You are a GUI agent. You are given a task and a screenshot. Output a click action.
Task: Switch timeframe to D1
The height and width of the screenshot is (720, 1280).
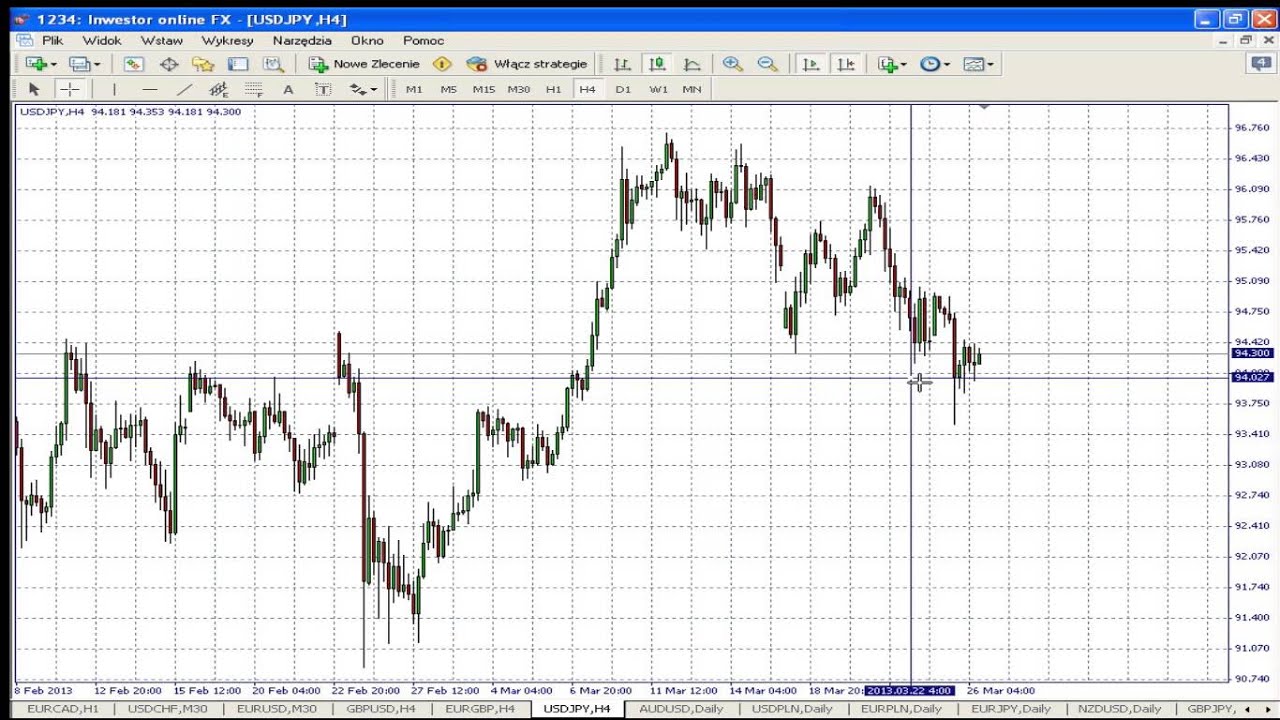coord(623,89)
